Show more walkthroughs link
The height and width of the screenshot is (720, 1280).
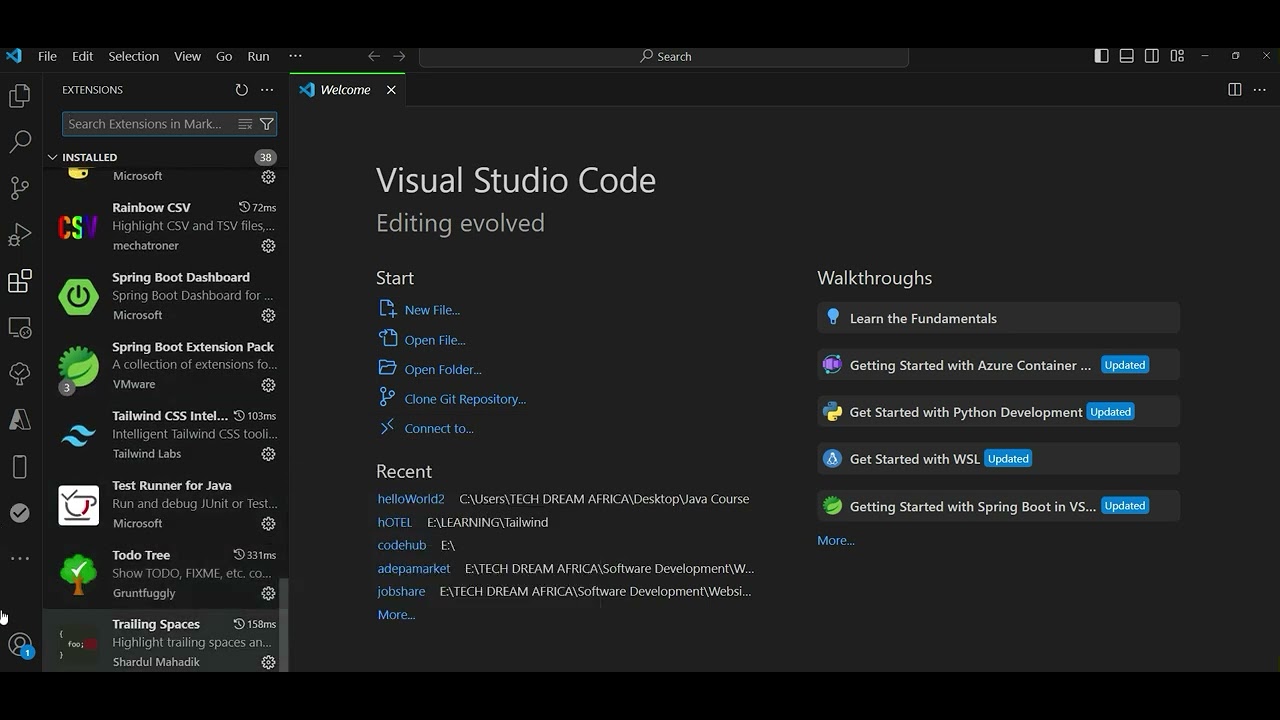click(x=836, y=540)
